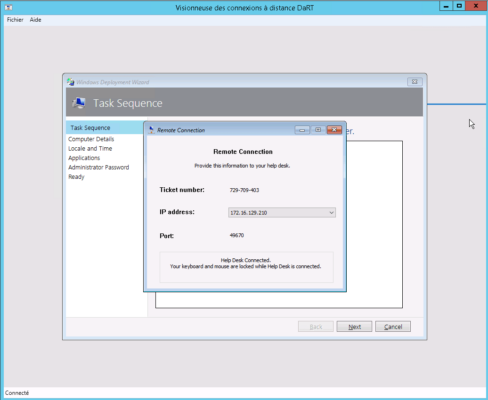The width and height of the screenshot is (488, 400).
Task: Close the Windows Deployment Wizard window
Action: tap(415, 82)
